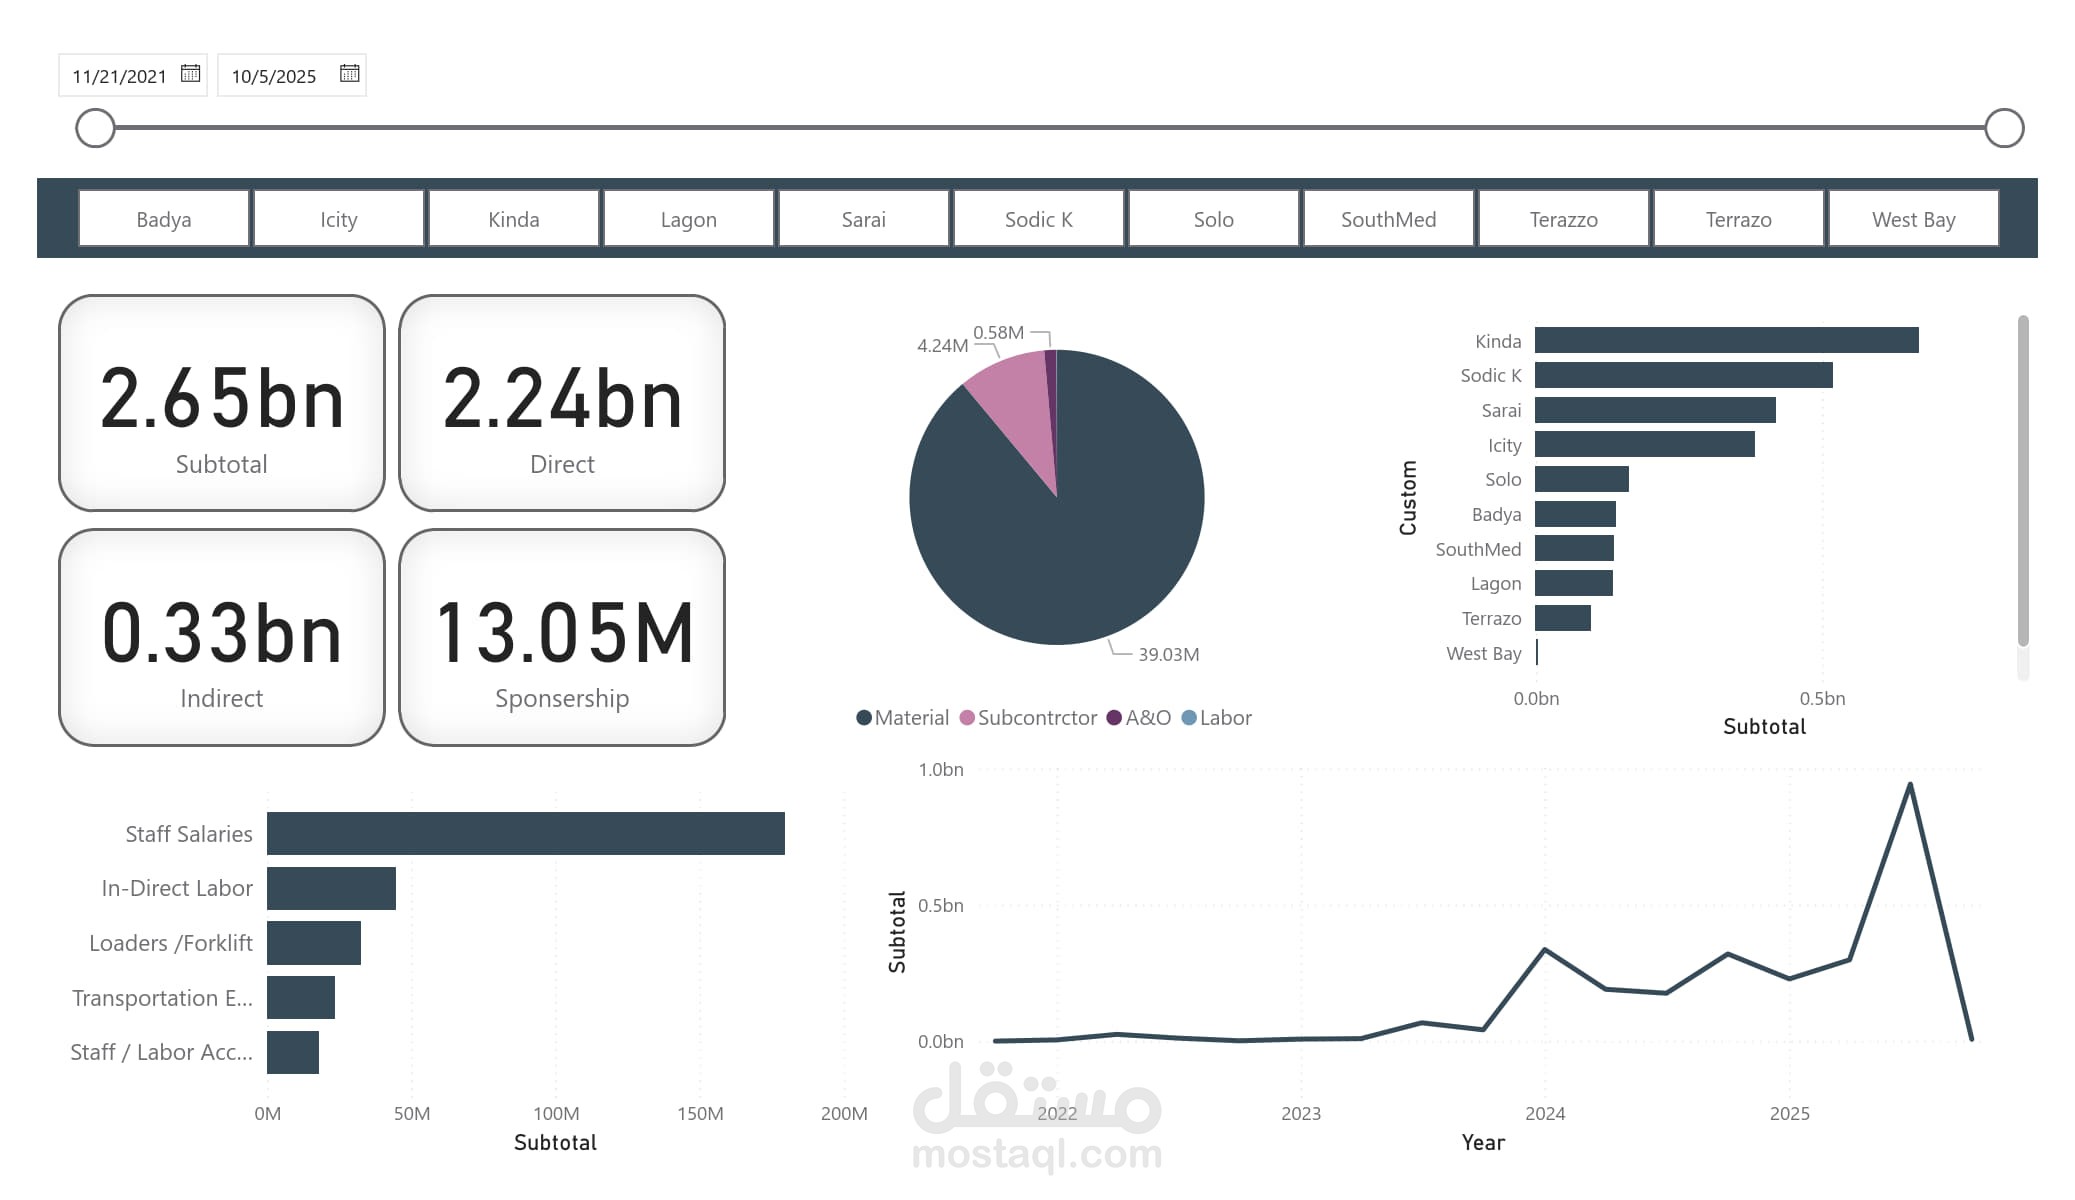
Task: Open the start date calendar picker icon
Action: (190, 74)
